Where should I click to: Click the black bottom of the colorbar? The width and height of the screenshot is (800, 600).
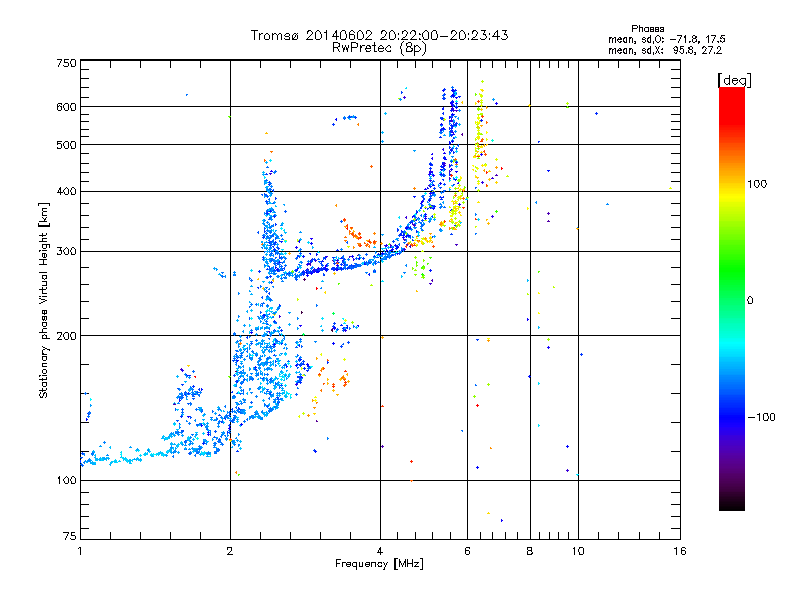pos(732,503)
